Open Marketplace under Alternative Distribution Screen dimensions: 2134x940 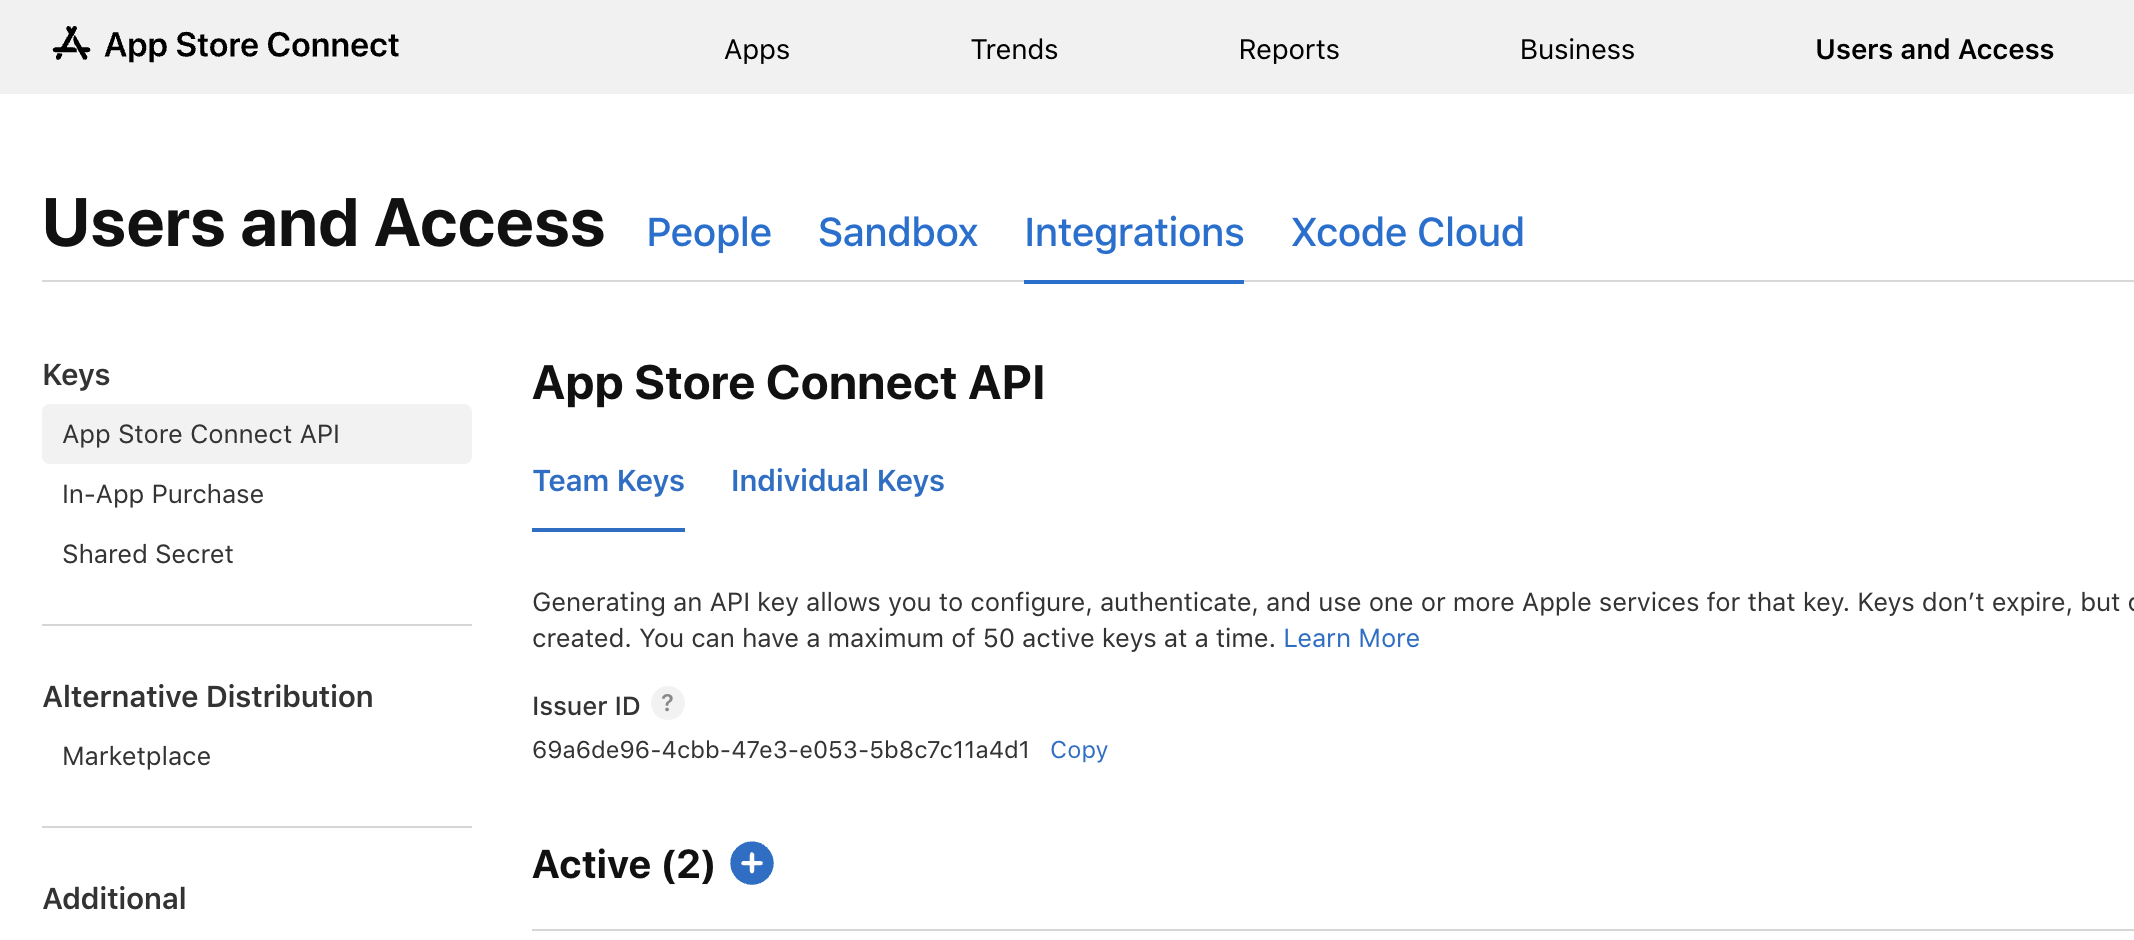pos(137,756)
